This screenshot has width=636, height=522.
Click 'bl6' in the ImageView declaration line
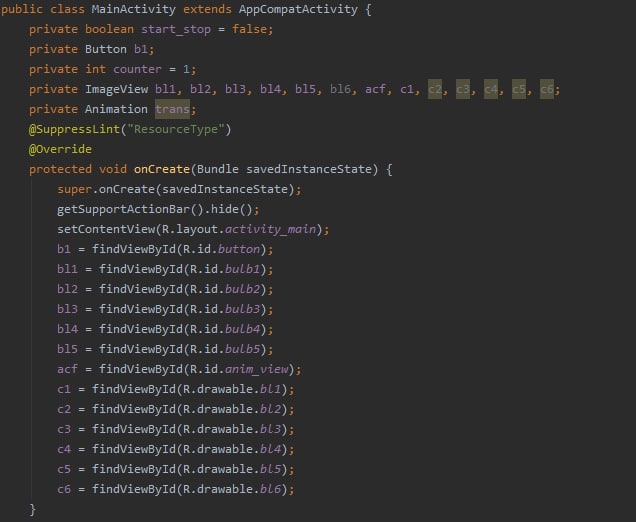tap(340, 89)
